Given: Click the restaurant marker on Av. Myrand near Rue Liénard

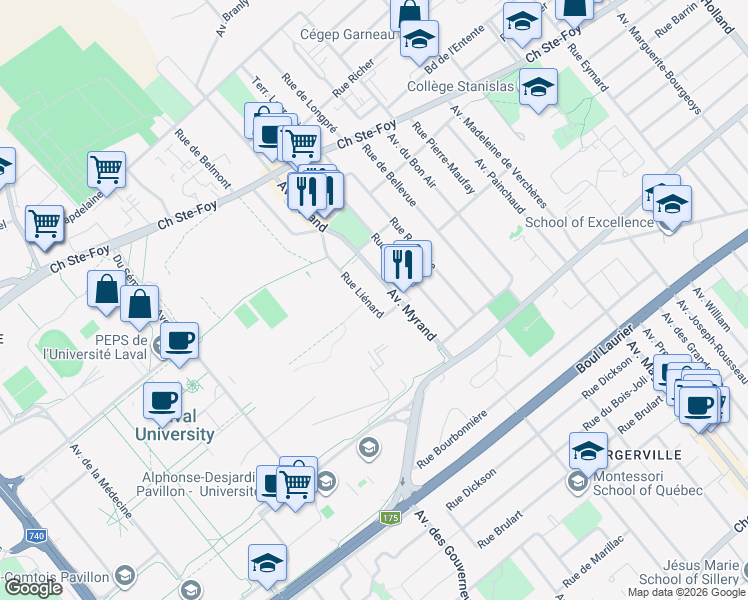Looking at the screenshot, I should point(403,265).
